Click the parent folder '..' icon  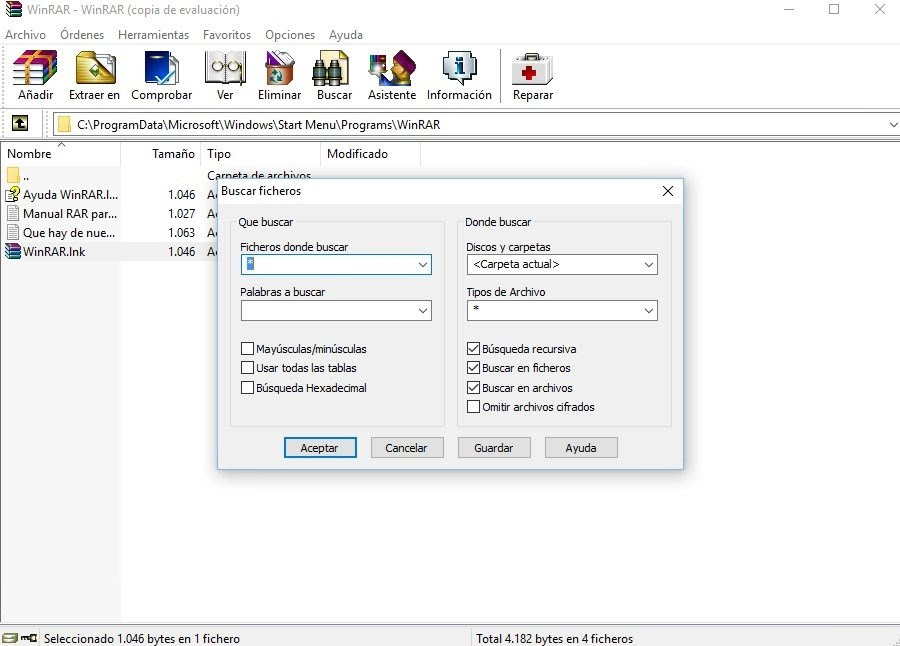pyautogui.click(x=13, y=175)
